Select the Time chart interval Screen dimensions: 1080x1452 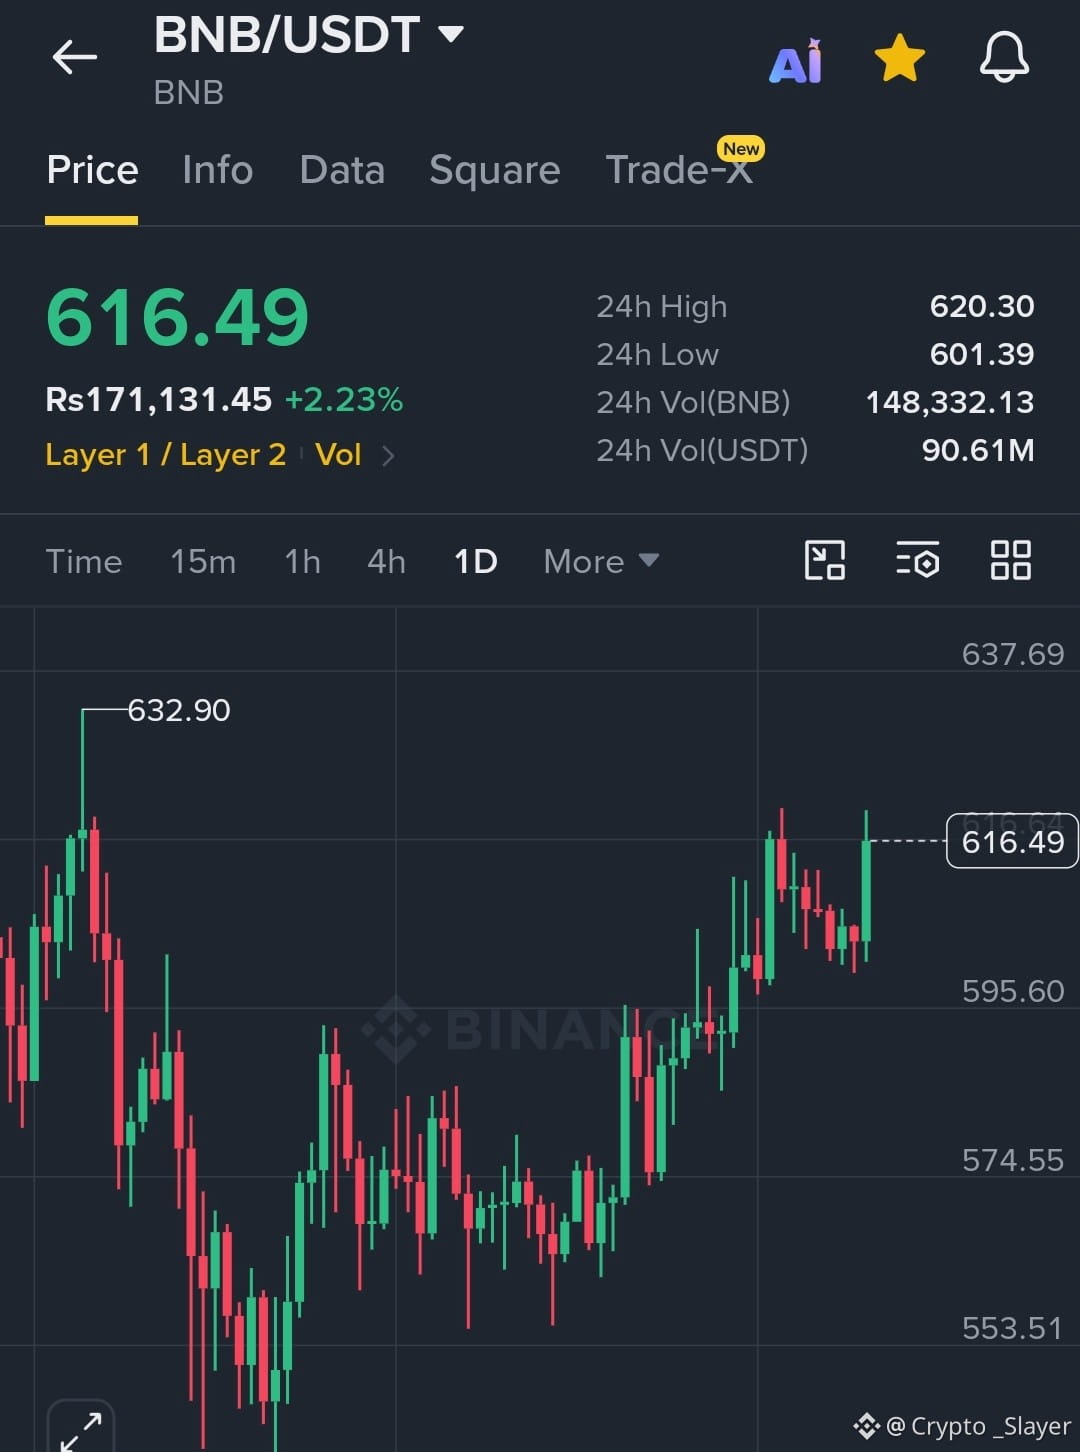pos(84,561)
